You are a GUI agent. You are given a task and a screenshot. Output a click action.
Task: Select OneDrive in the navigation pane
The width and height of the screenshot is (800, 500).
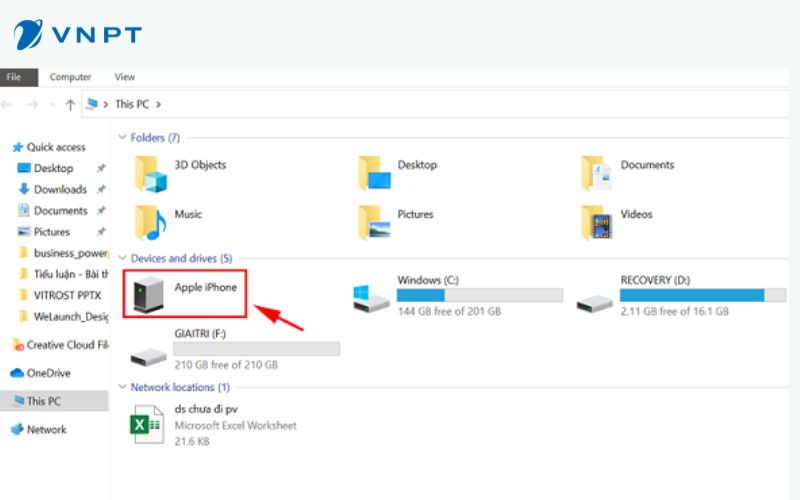(48, 373)
